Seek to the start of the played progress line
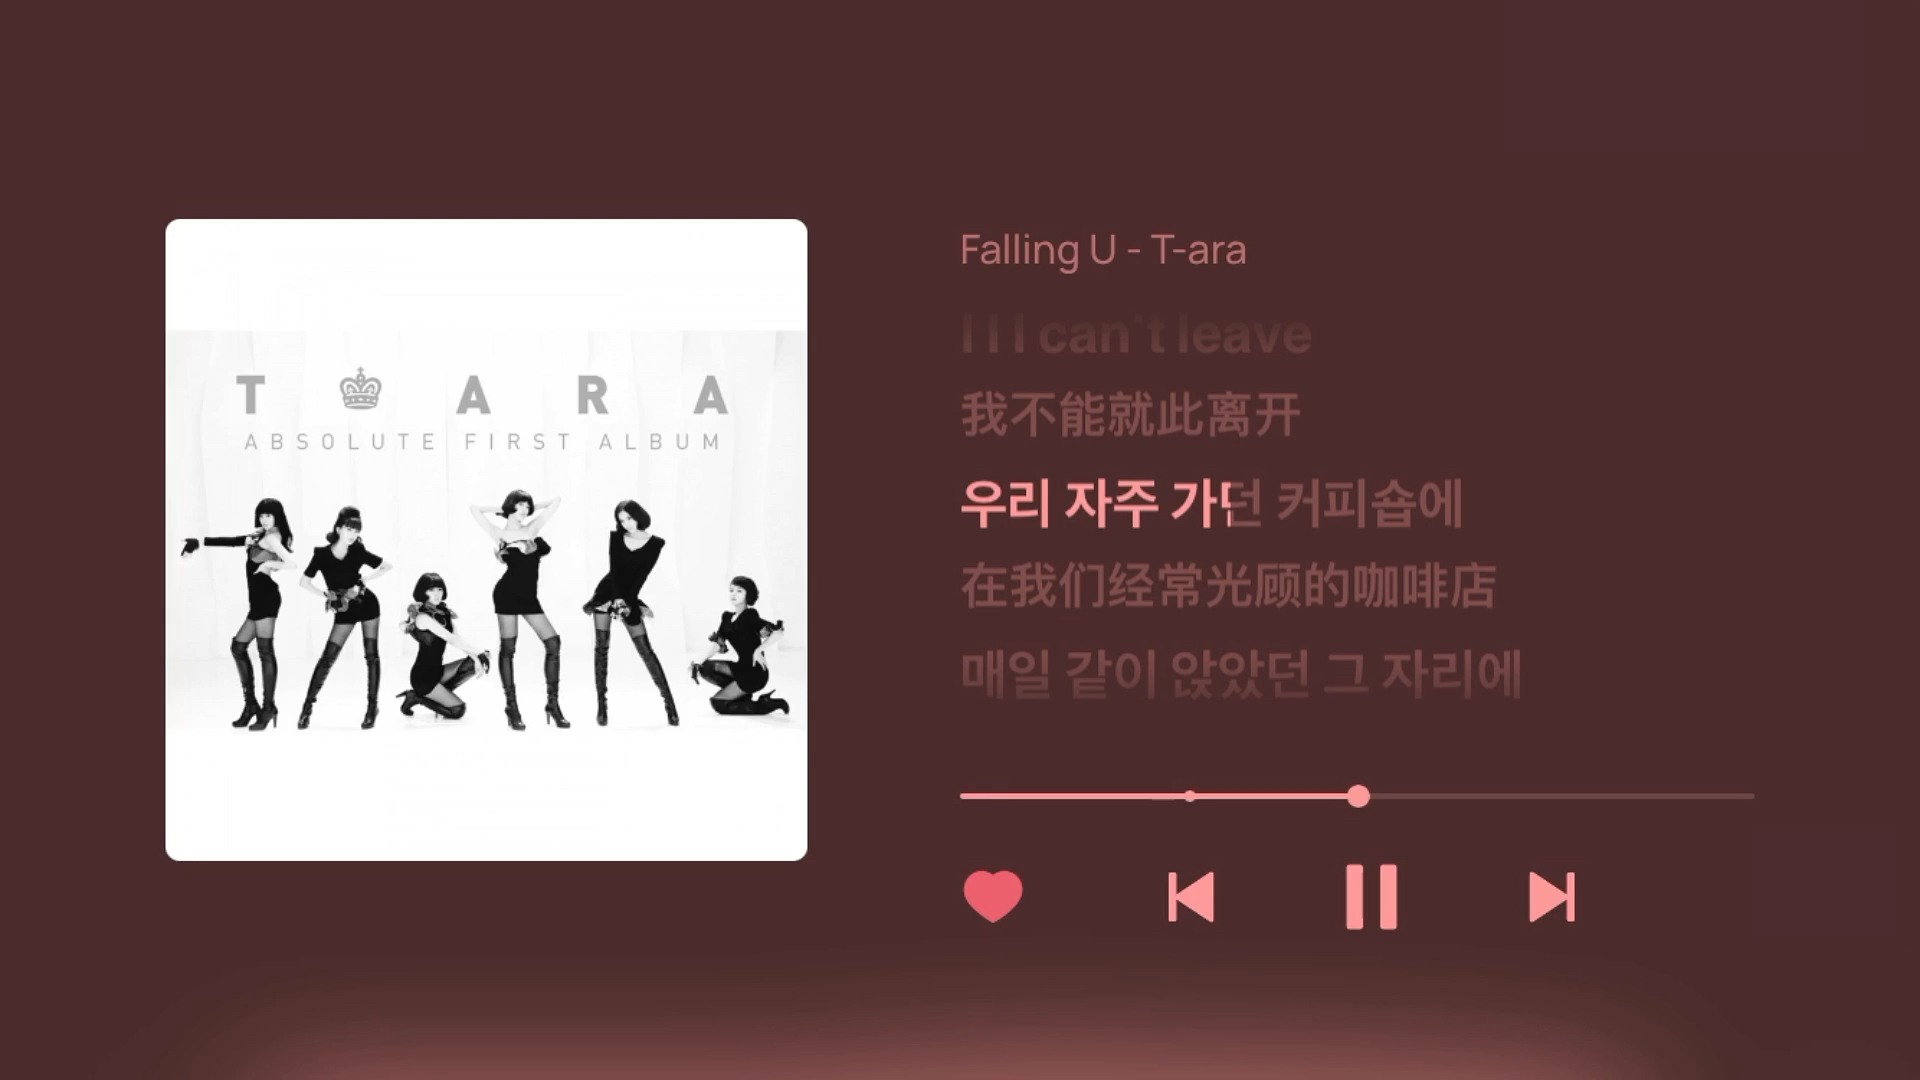 (964, 796)
